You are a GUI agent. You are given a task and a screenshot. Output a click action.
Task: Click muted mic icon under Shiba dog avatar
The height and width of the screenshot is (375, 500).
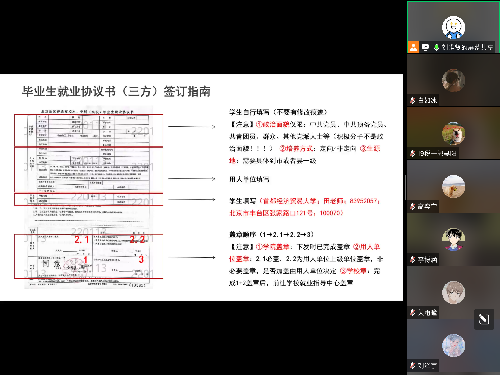(x=413, y=153)
